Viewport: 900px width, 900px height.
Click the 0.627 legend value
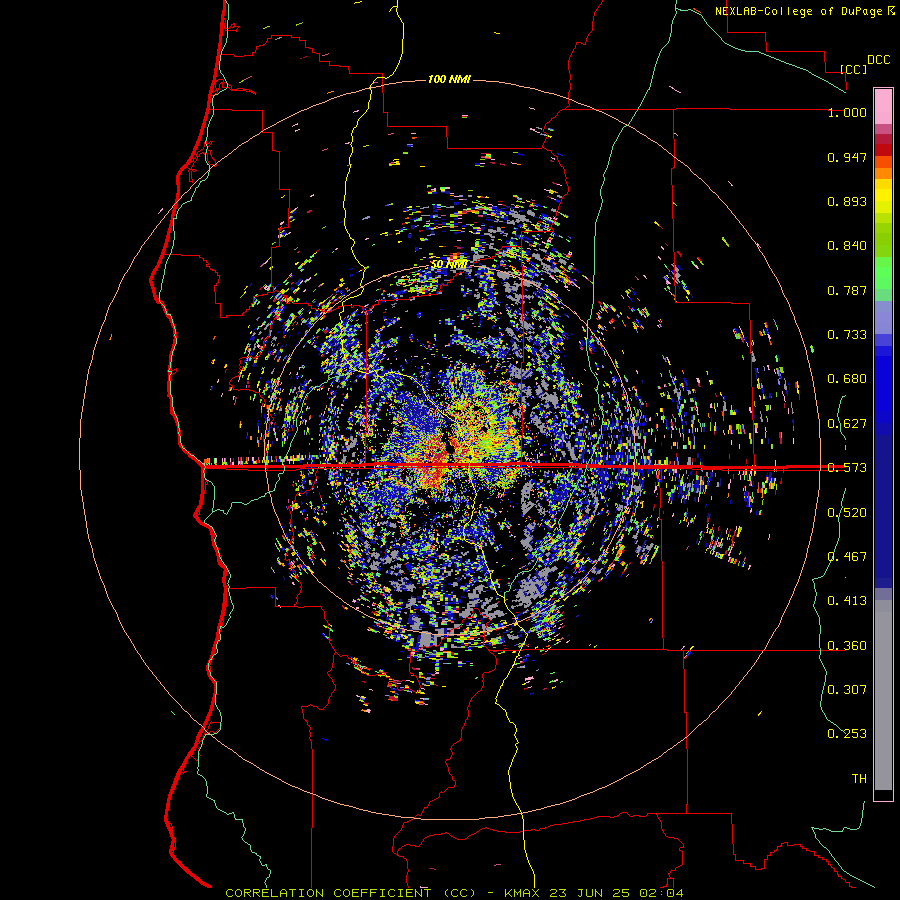tap(847, 424)
